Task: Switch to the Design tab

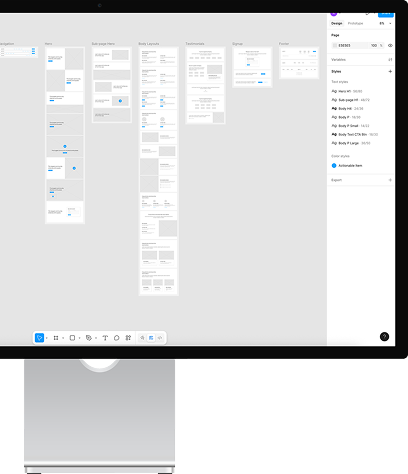Action: click(337, 23)
